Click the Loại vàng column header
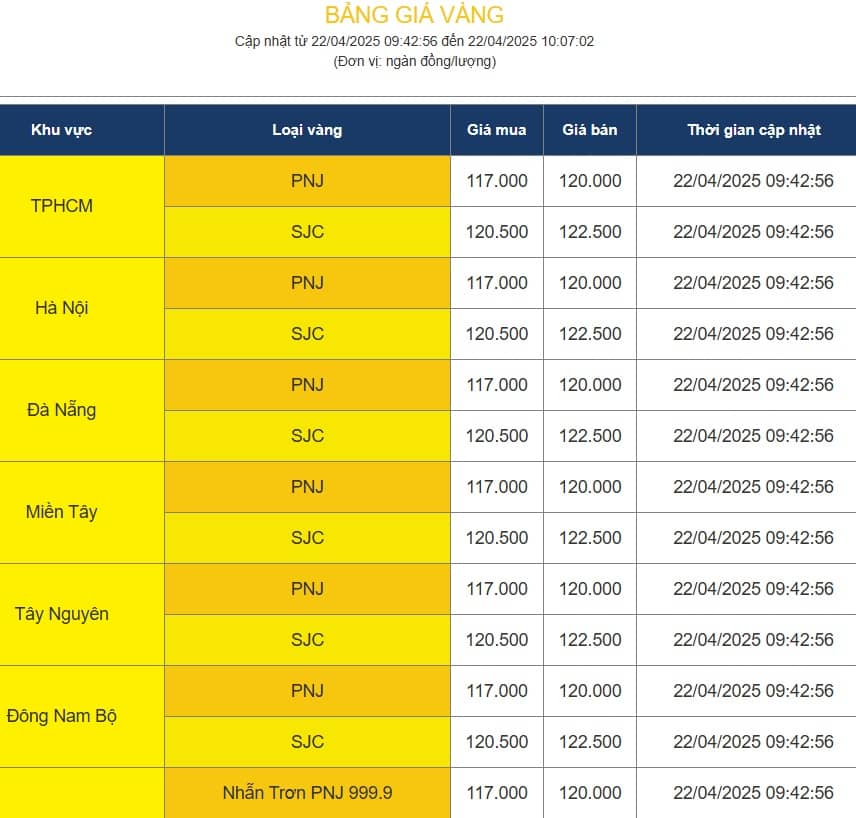 click(x=307, y=130)
